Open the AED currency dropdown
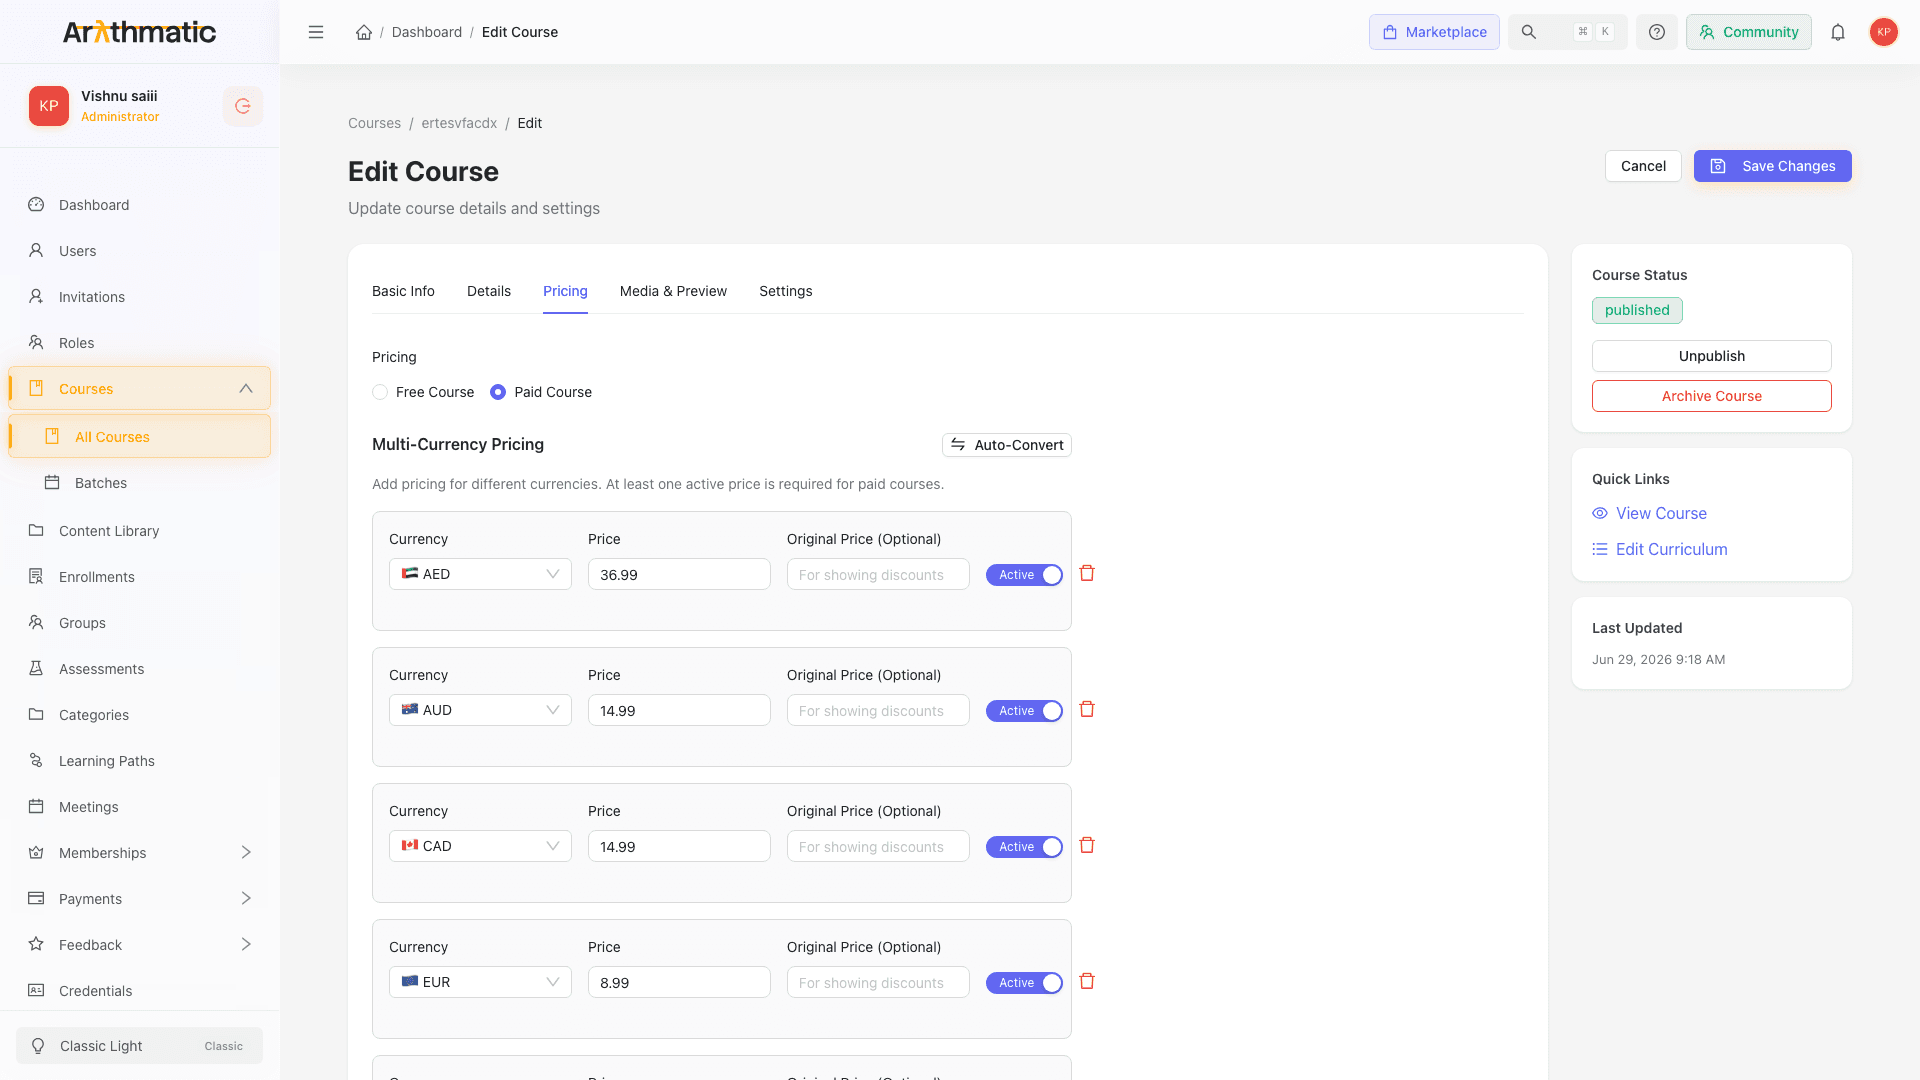 [480, 574]
